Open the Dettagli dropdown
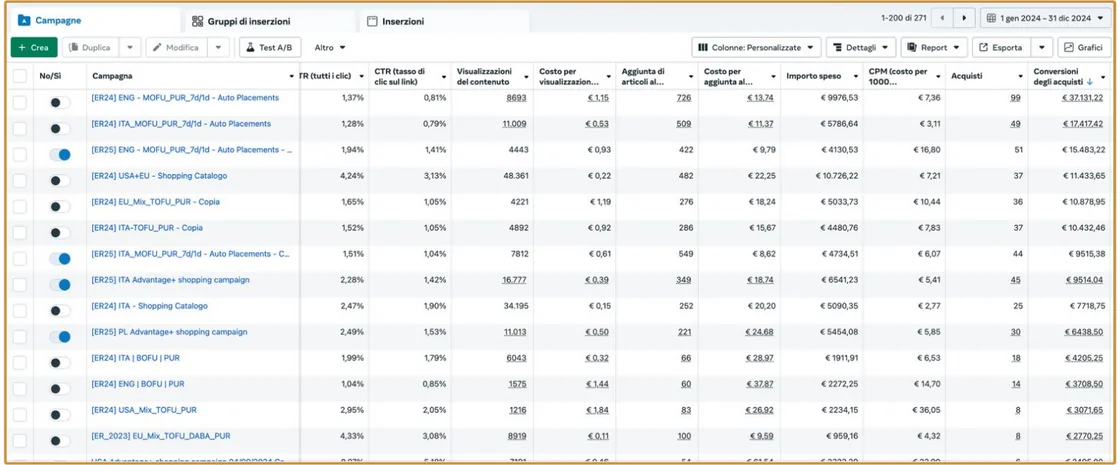 point(860,48)
